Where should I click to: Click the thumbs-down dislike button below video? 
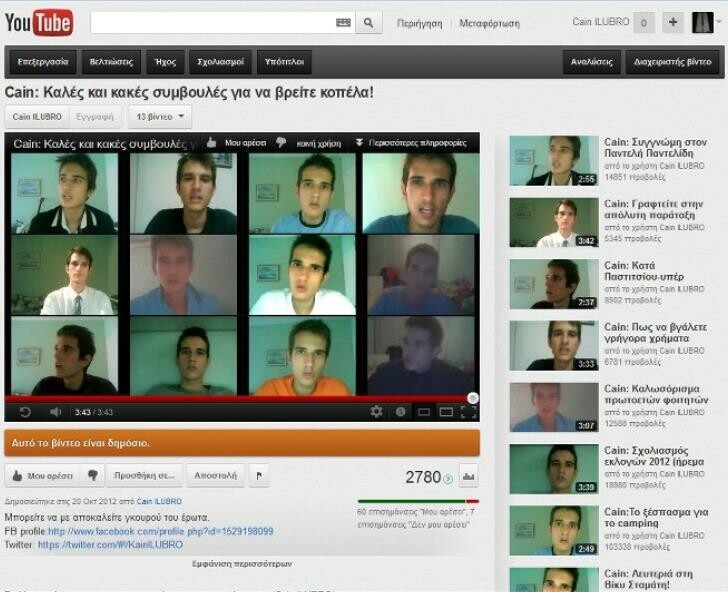pos(92,475)
